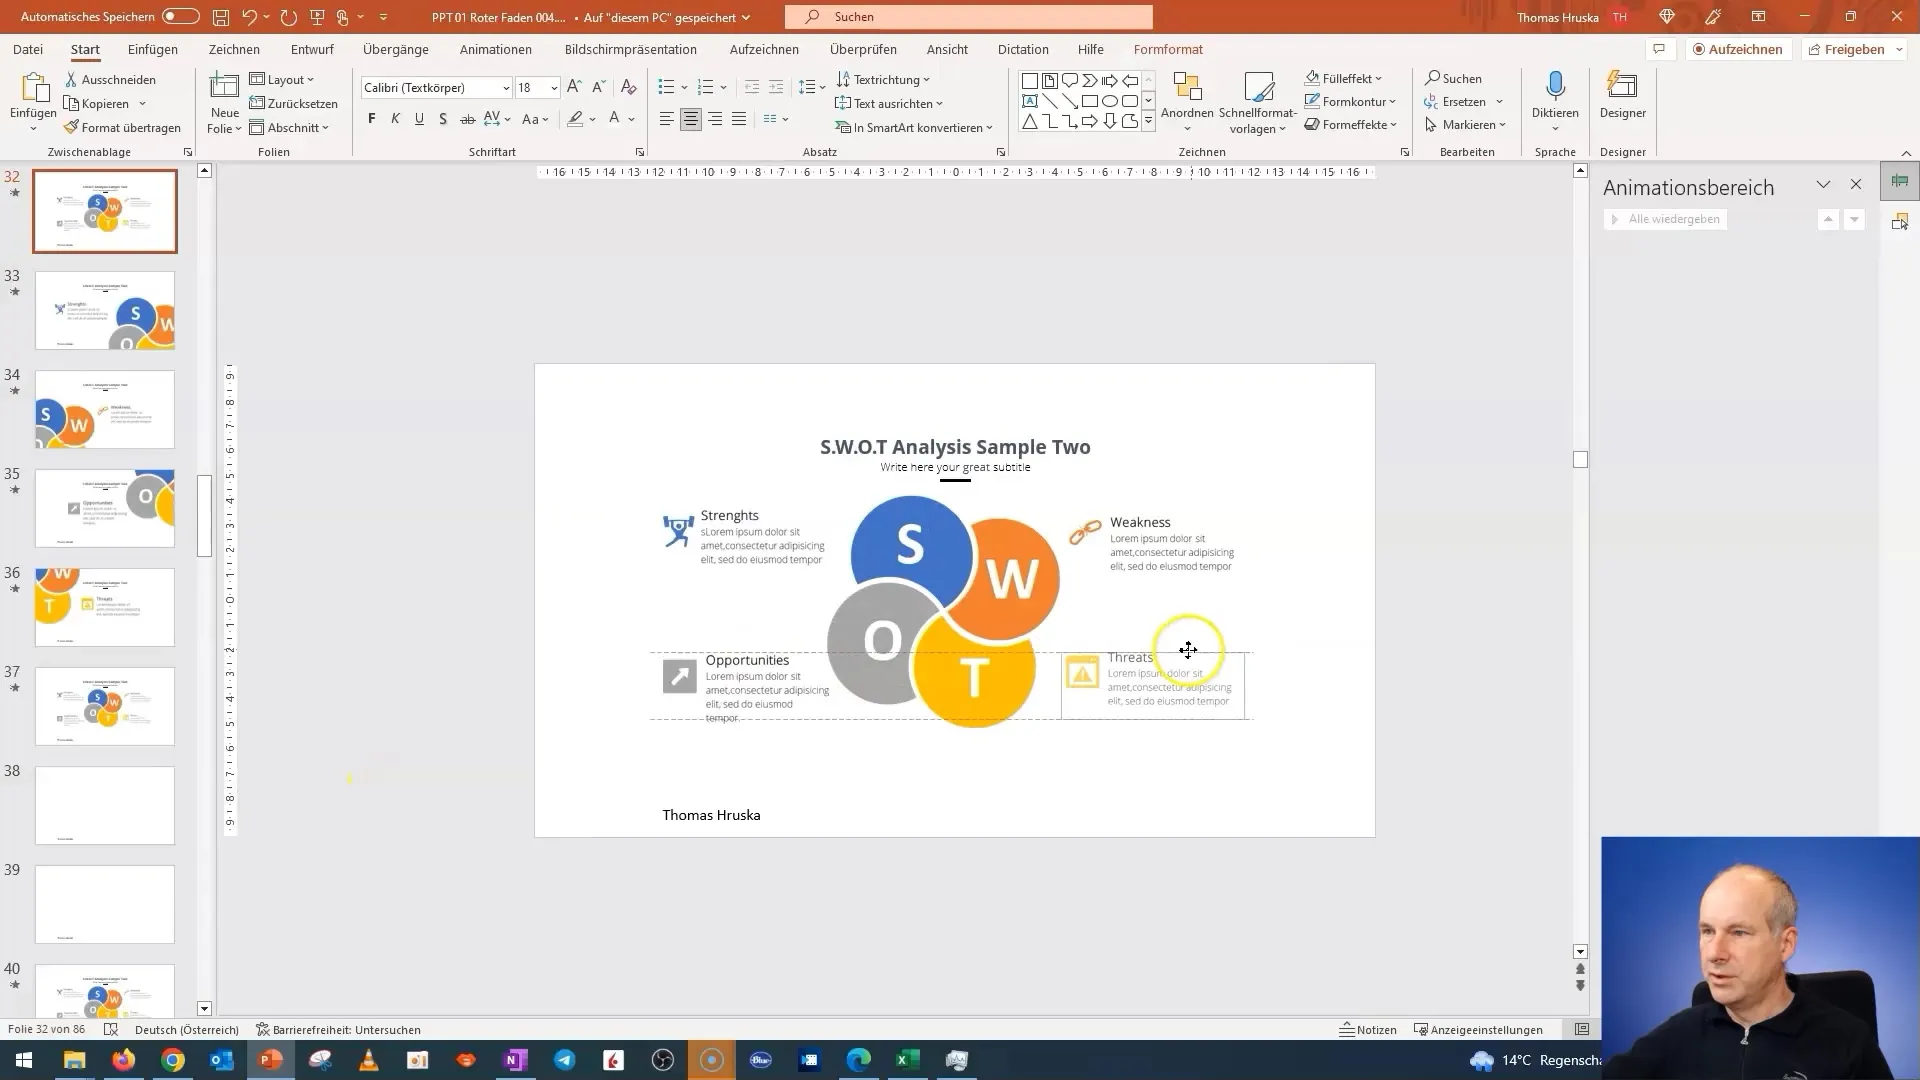The width and height of the screenshot is (1920, 1080).
Task: Expand the Abschnitt dropdown
Action: click(289, 127)
